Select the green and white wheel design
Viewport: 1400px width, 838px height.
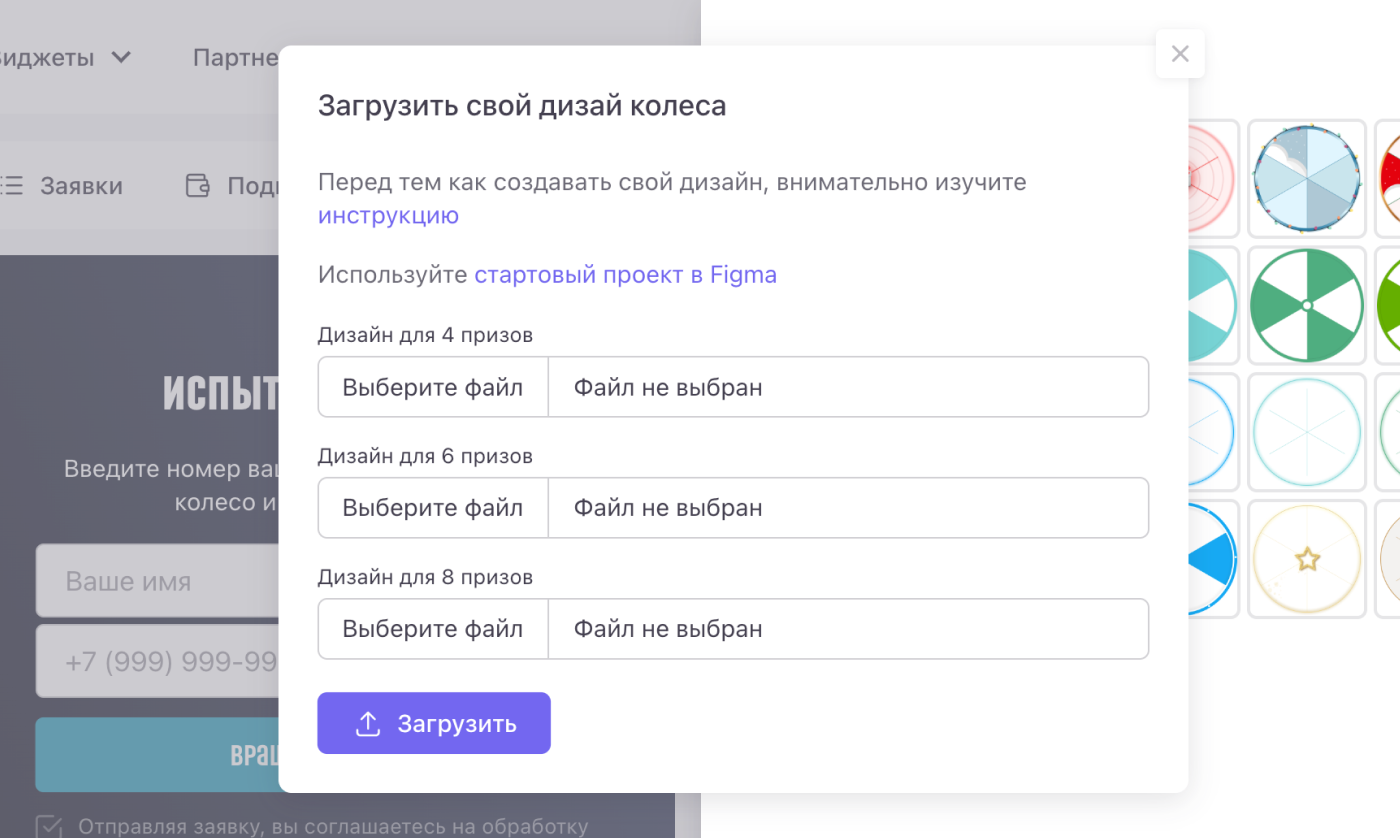tap(1307, 305)
